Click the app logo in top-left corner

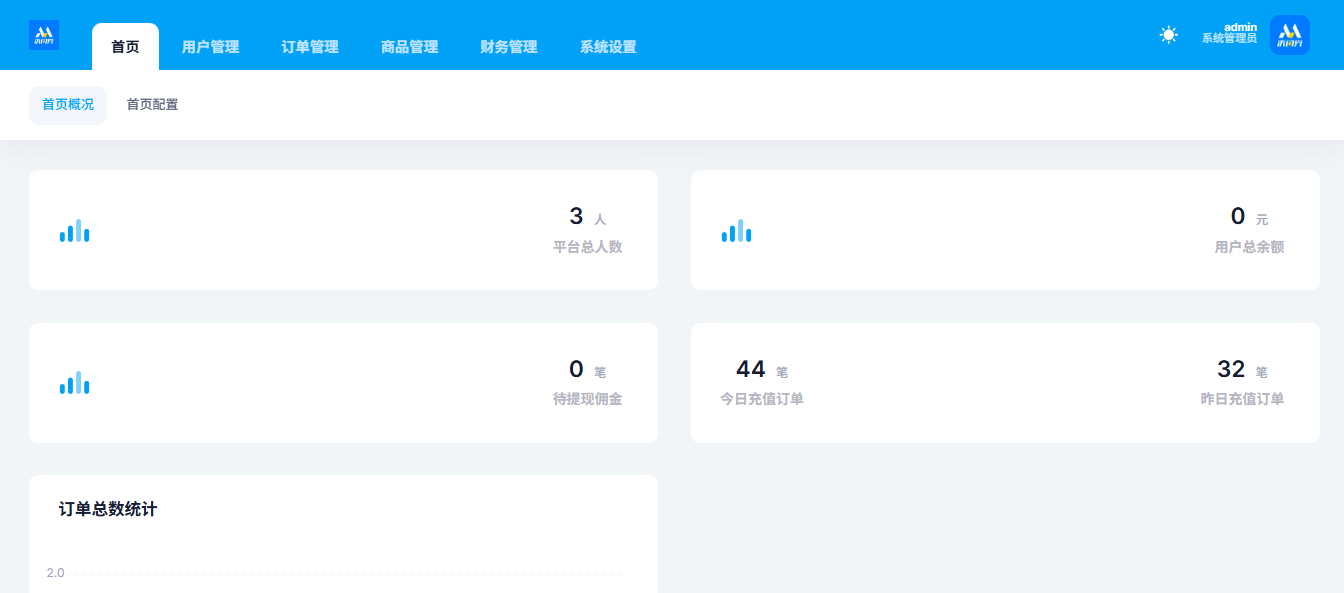(x=44, y=35)
